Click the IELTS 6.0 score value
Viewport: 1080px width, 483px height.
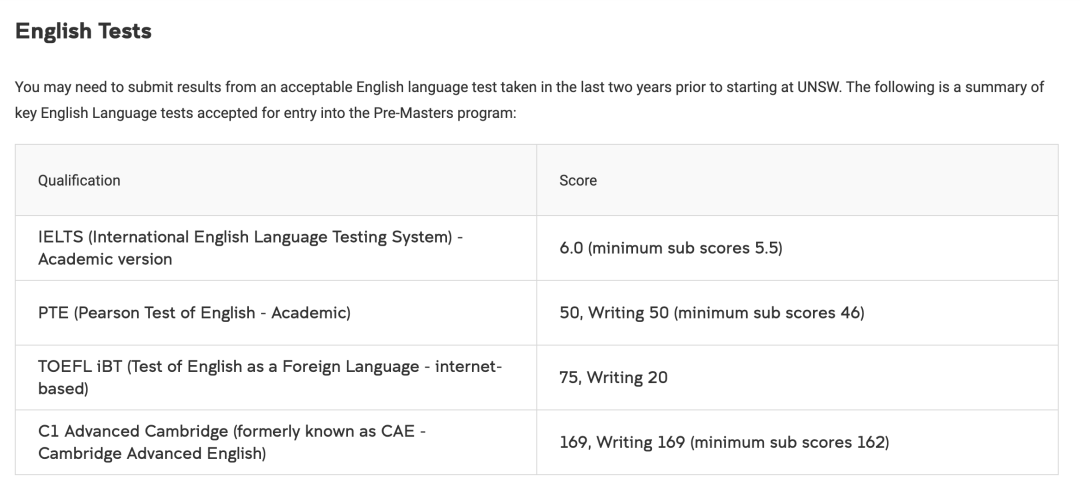[x=571, y=248]
